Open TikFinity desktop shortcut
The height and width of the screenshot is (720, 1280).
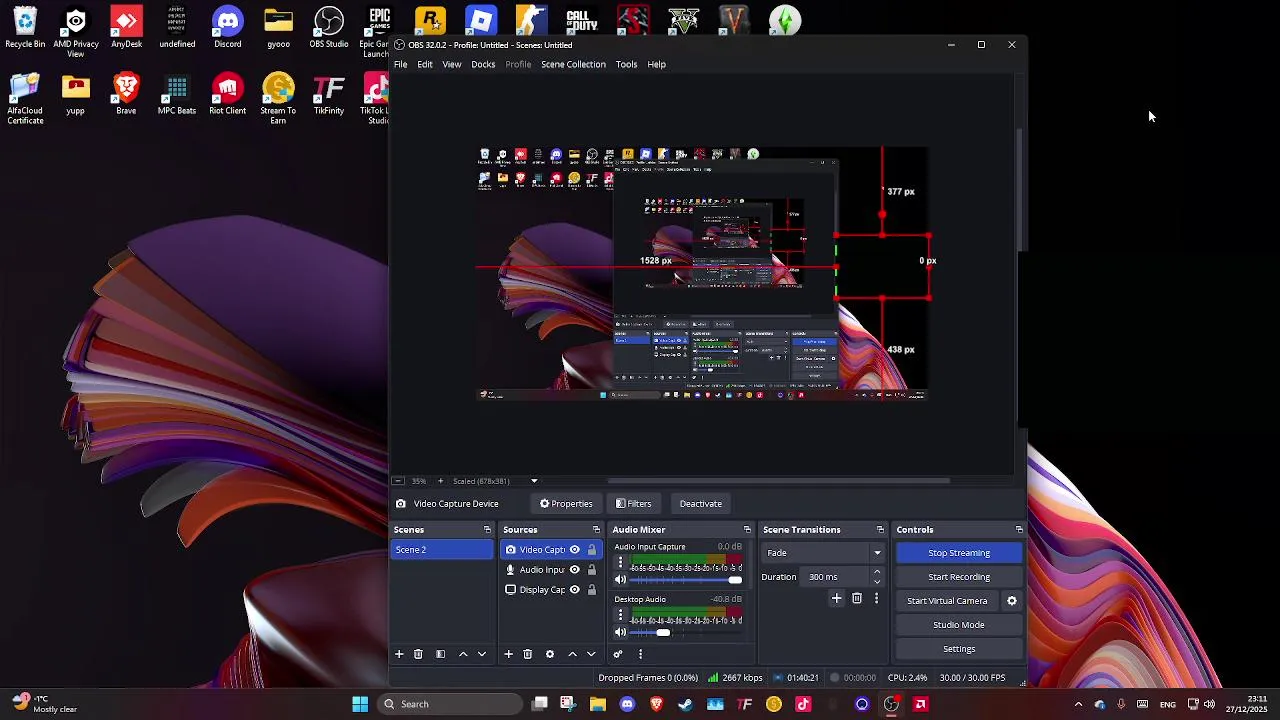329,94
